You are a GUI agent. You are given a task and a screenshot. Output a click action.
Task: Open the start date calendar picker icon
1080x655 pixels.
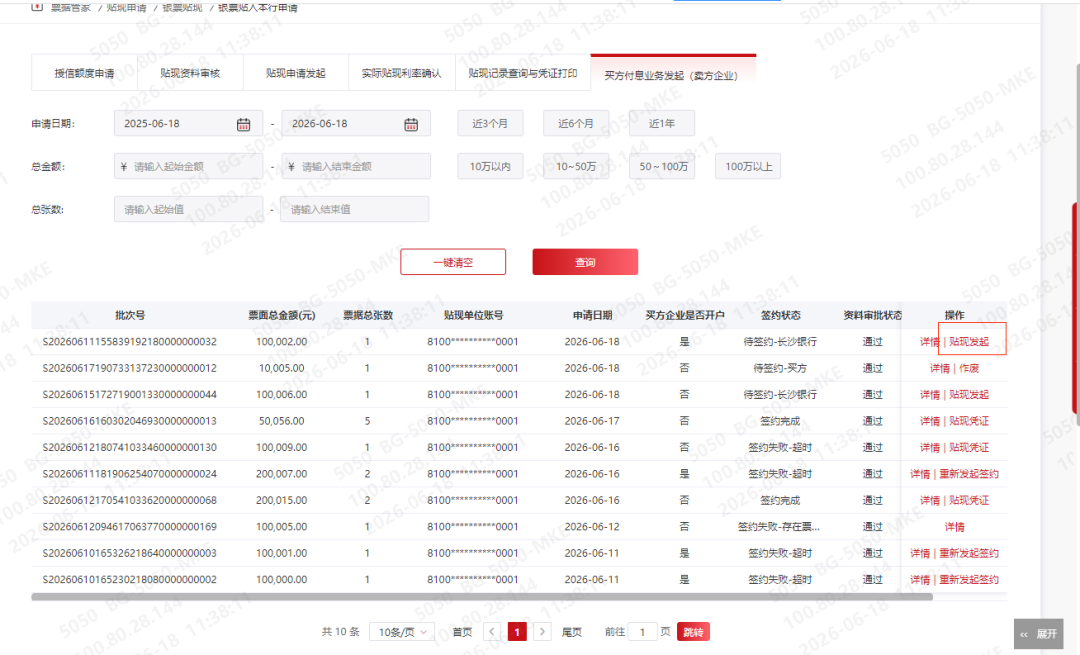tap(243, 124)
